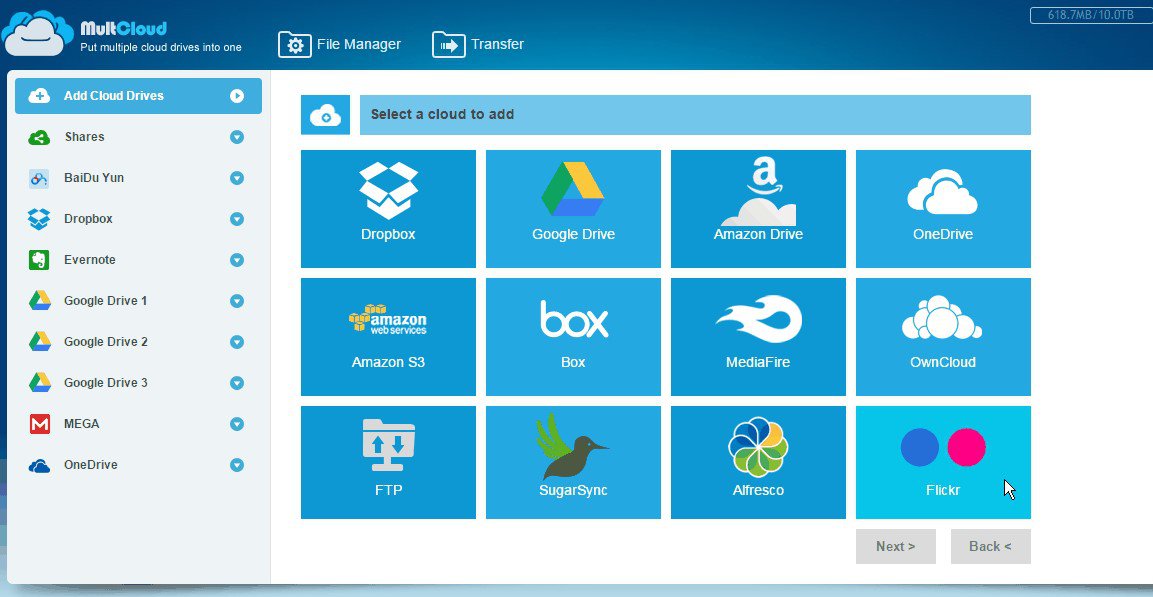Image resolution: width=1153 pixels, height=597 pixels.
Task: Click the Dropbox tile logo
Action: tap(388, 190)
